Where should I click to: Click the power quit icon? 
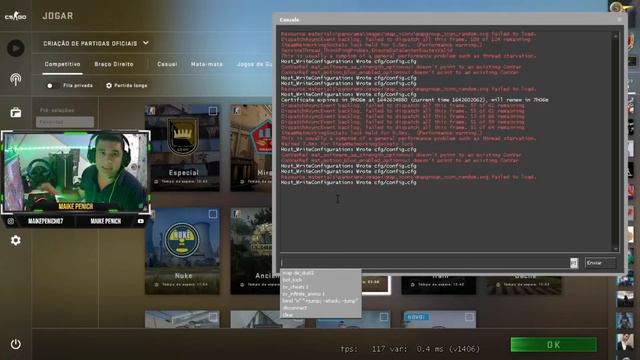click(x=16, y=344)
